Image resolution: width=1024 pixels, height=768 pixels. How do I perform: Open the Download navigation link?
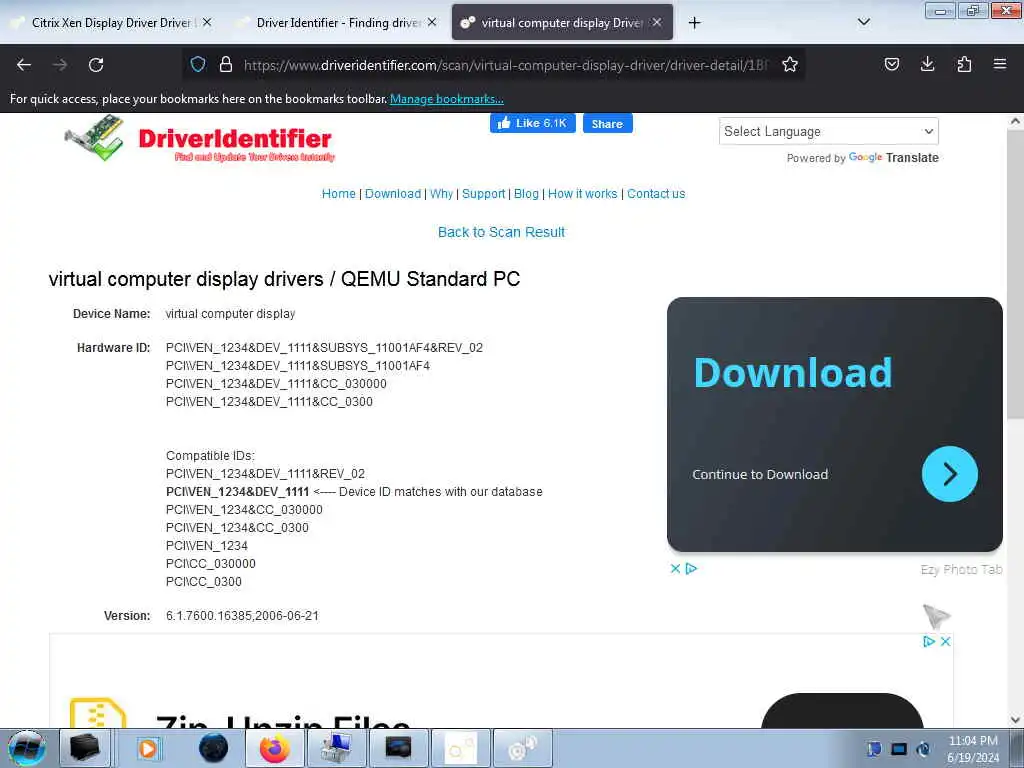tap(392, 194)
